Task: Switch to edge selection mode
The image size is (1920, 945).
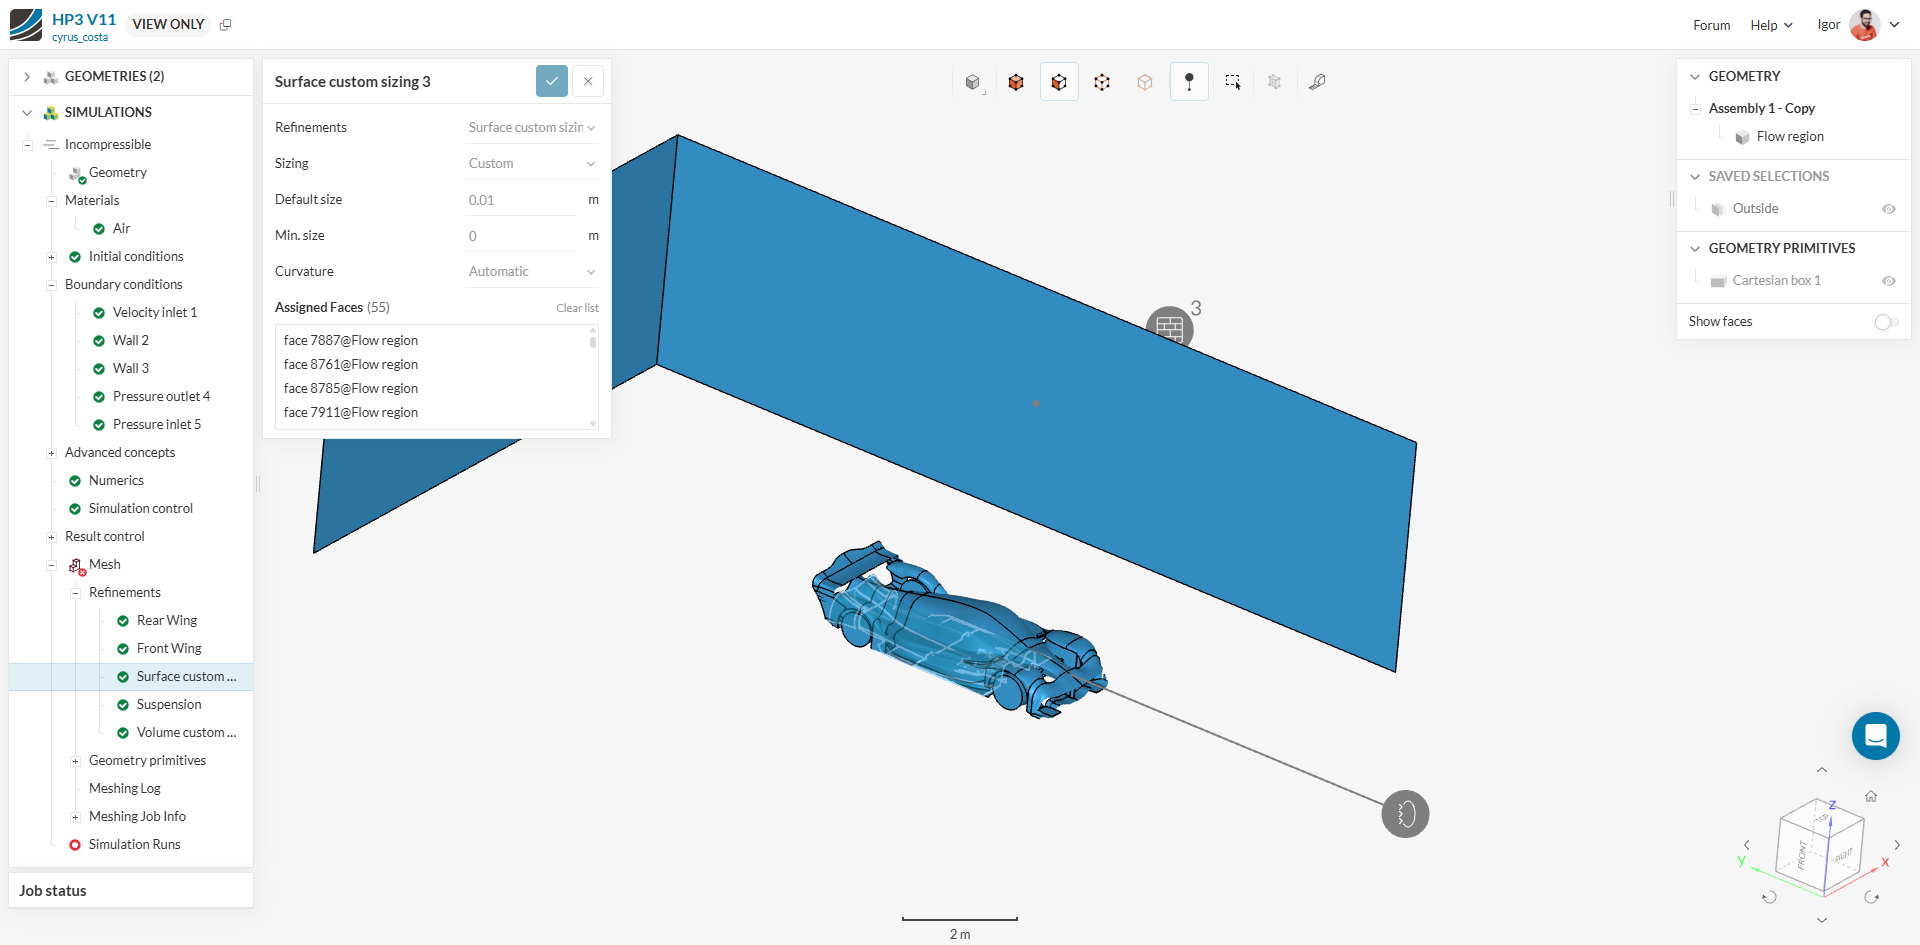Action: click(x=1102, y=82)
